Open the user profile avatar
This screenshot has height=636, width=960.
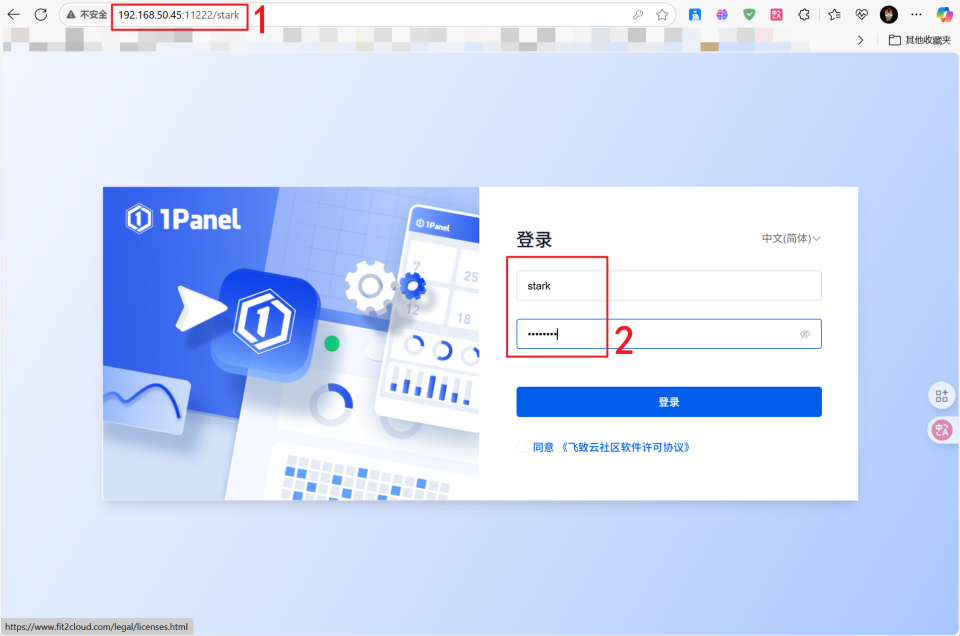889,15
